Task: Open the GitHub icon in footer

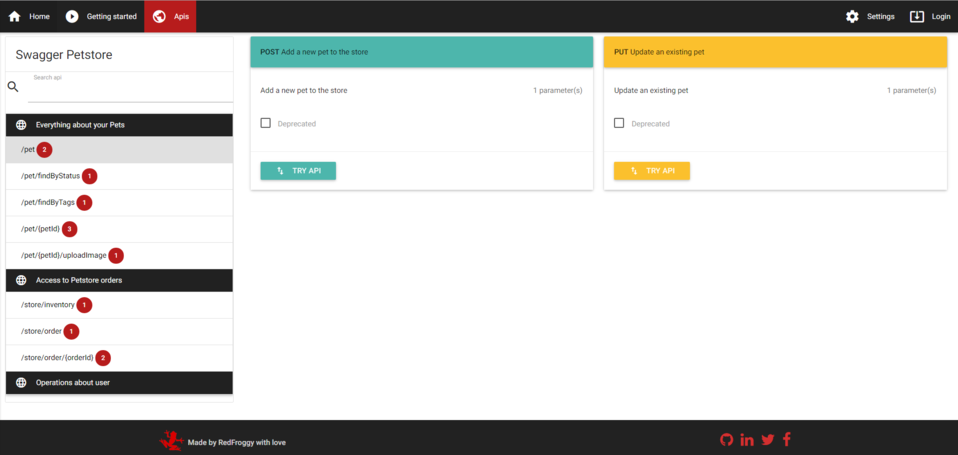Action: tap(726, 439)
